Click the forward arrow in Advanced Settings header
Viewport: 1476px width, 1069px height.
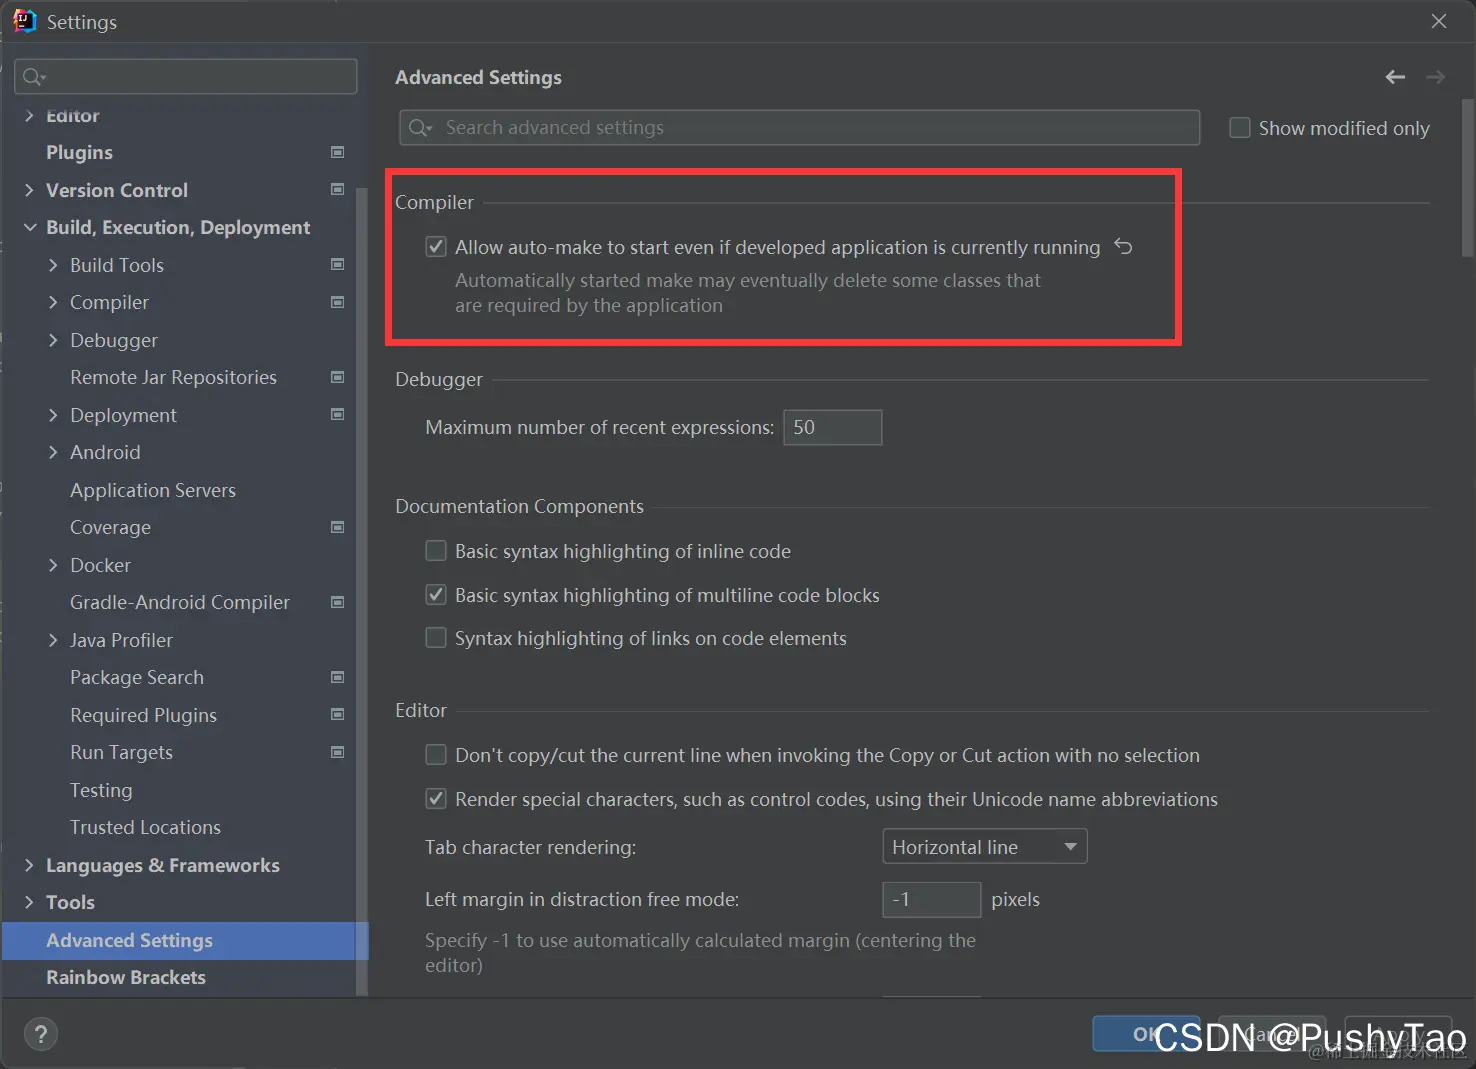(1435, 77)
